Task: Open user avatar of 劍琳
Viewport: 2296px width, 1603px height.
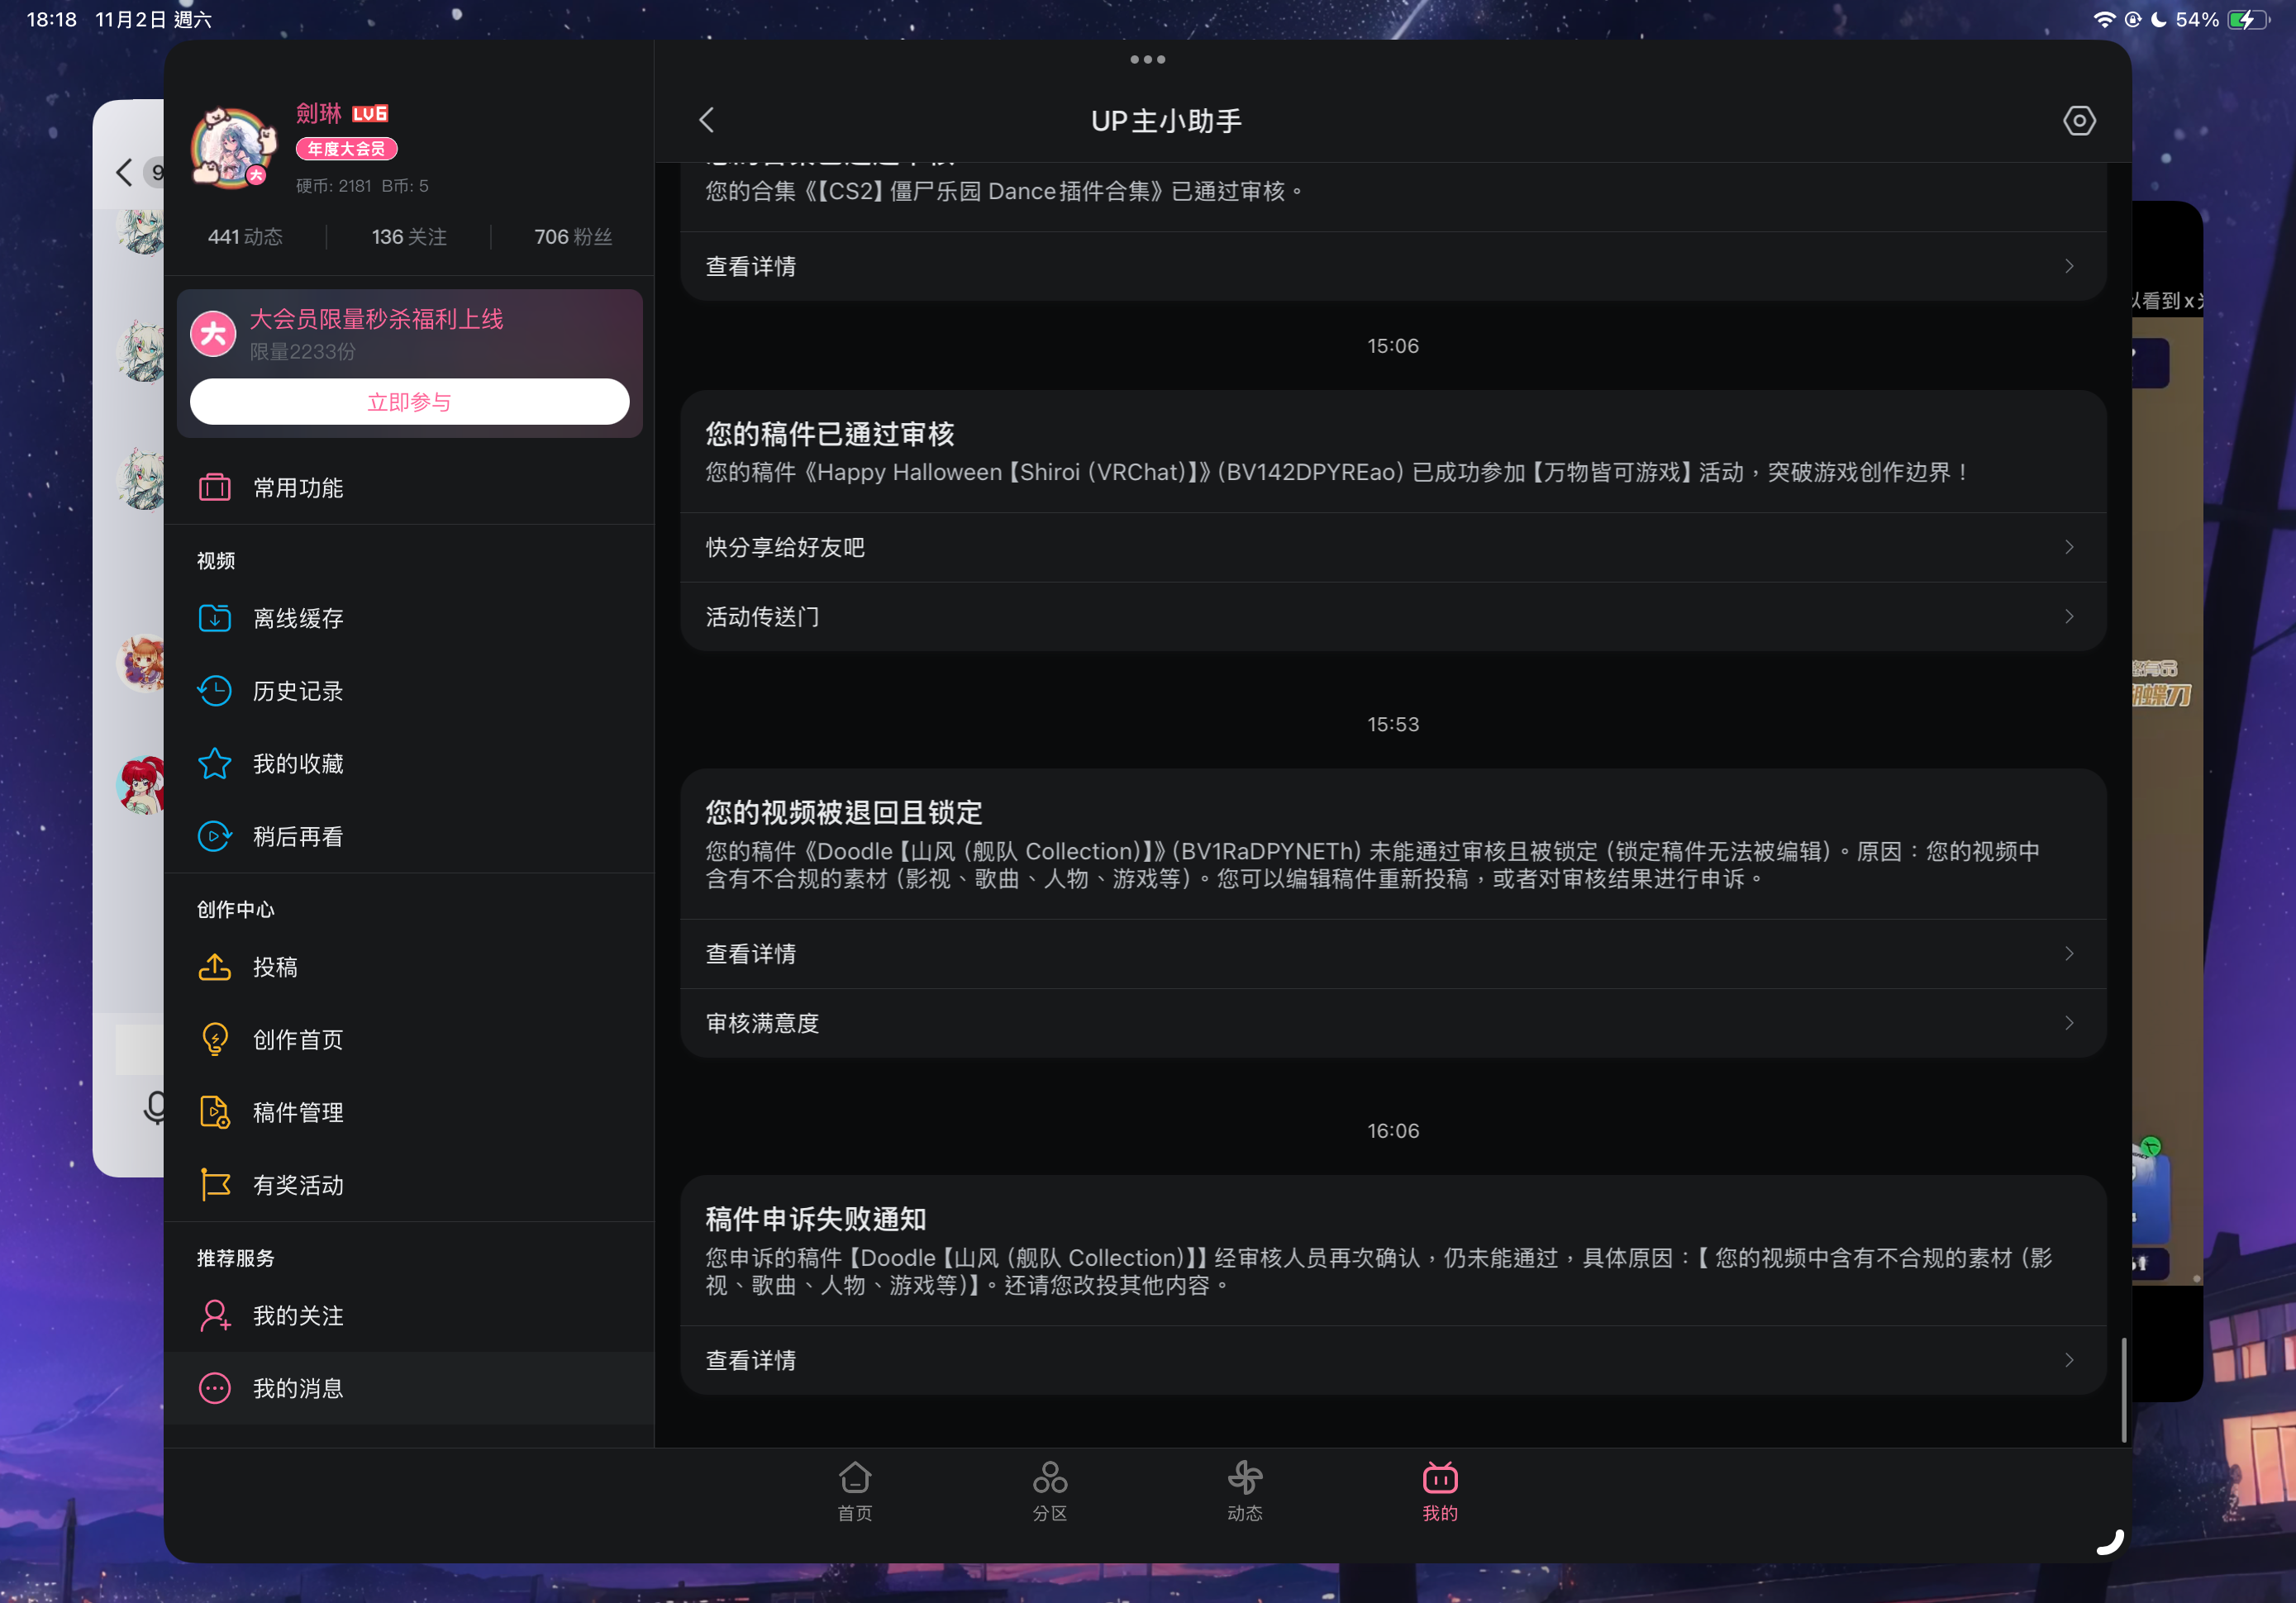Action: click(233, 147)
